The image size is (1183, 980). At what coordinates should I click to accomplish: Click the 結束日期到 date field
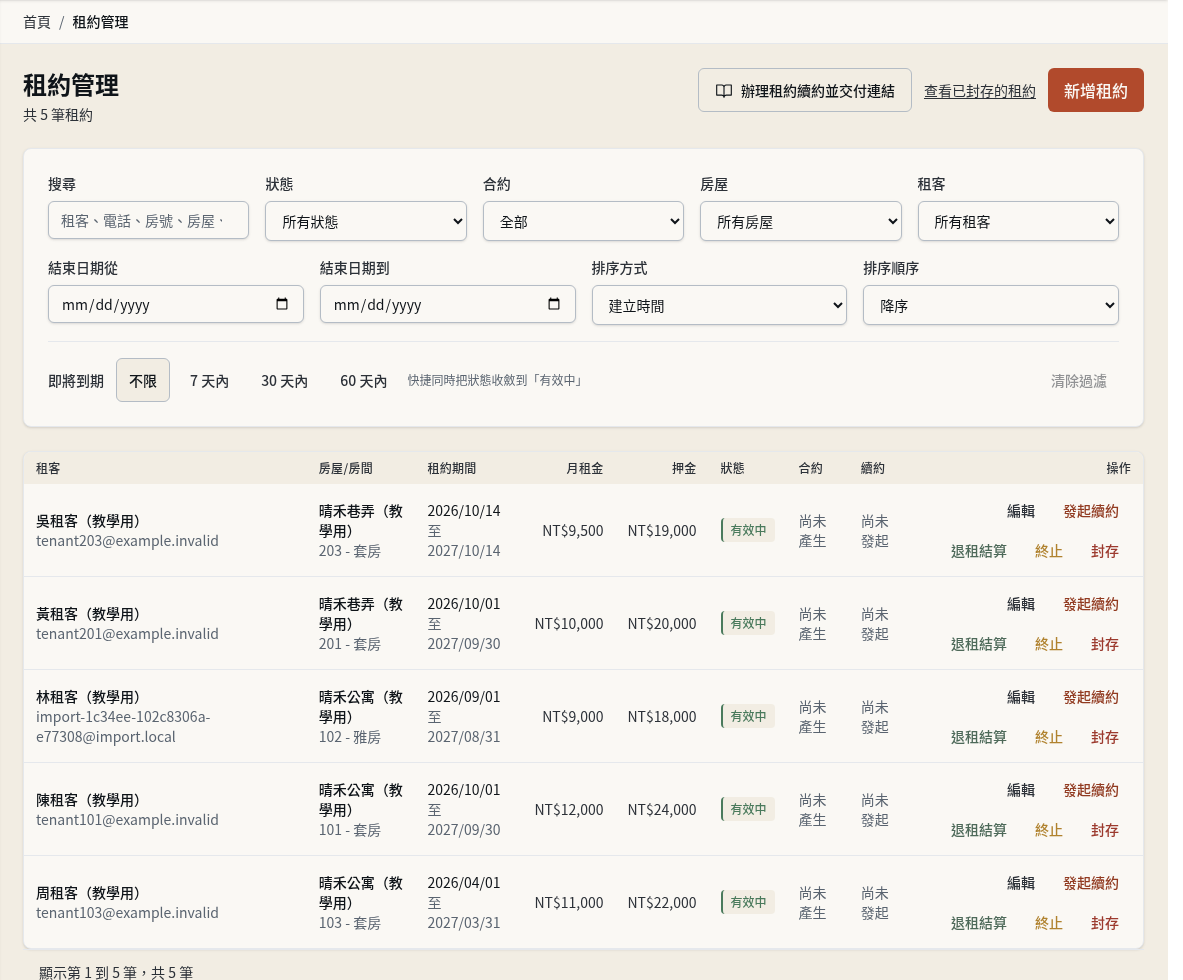447,304
